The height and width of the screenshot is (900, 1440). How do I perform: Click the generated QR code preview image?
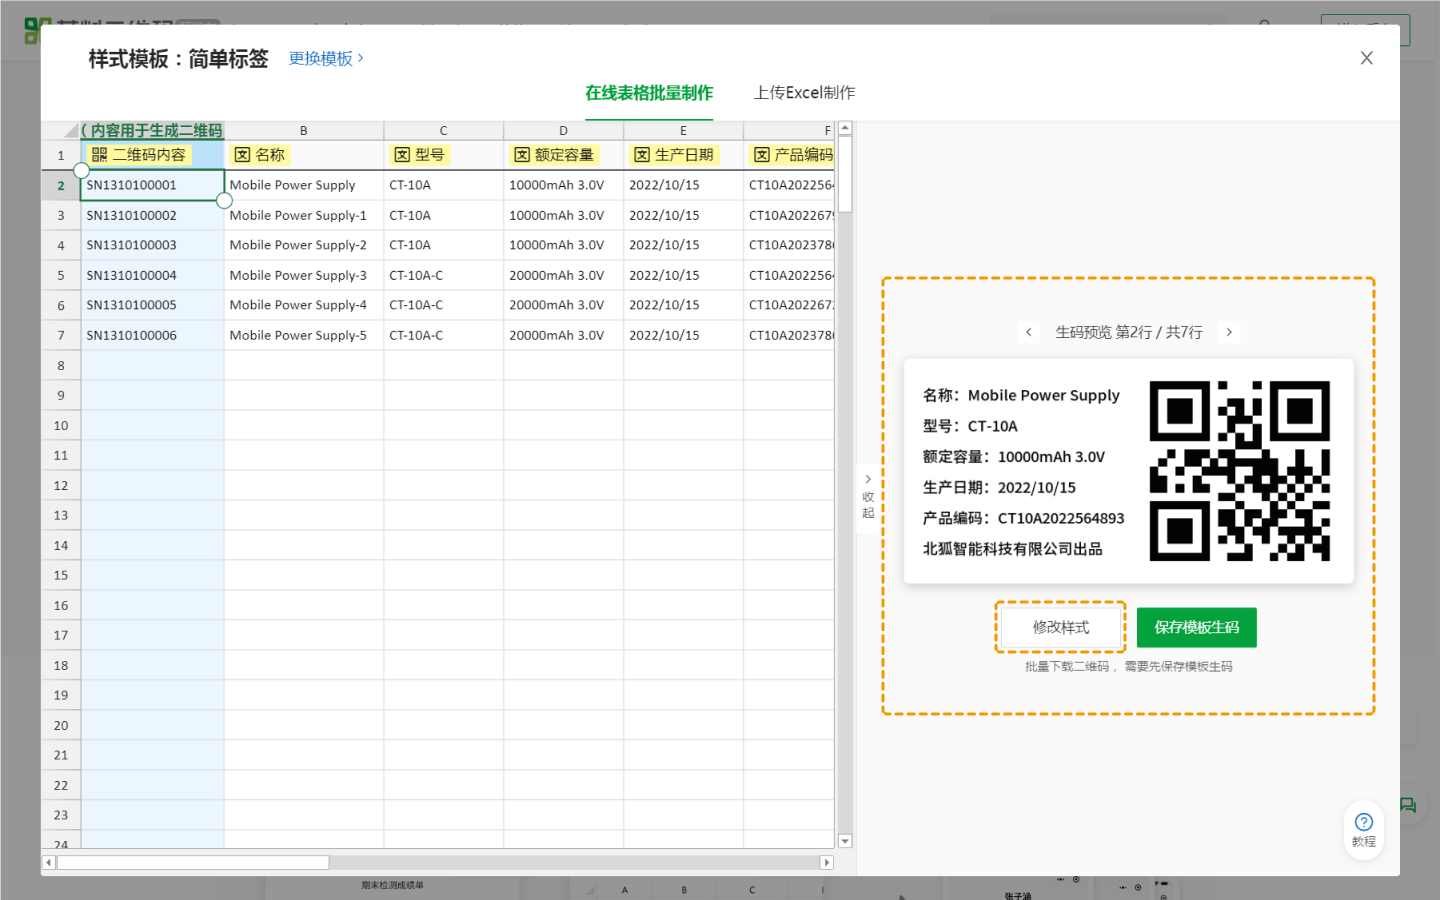1239,470
